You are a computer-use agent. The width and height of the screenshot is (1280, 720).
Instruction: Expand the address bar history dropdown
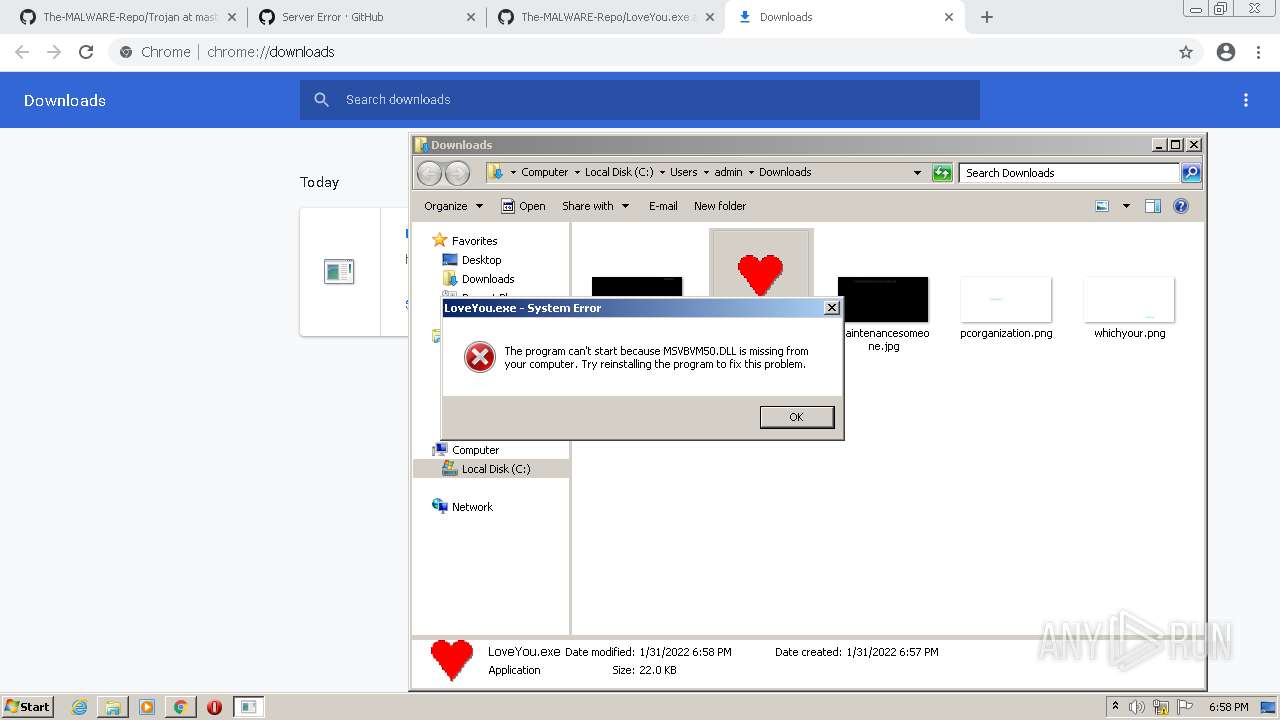pyautogui.click(x=917, y=173)
